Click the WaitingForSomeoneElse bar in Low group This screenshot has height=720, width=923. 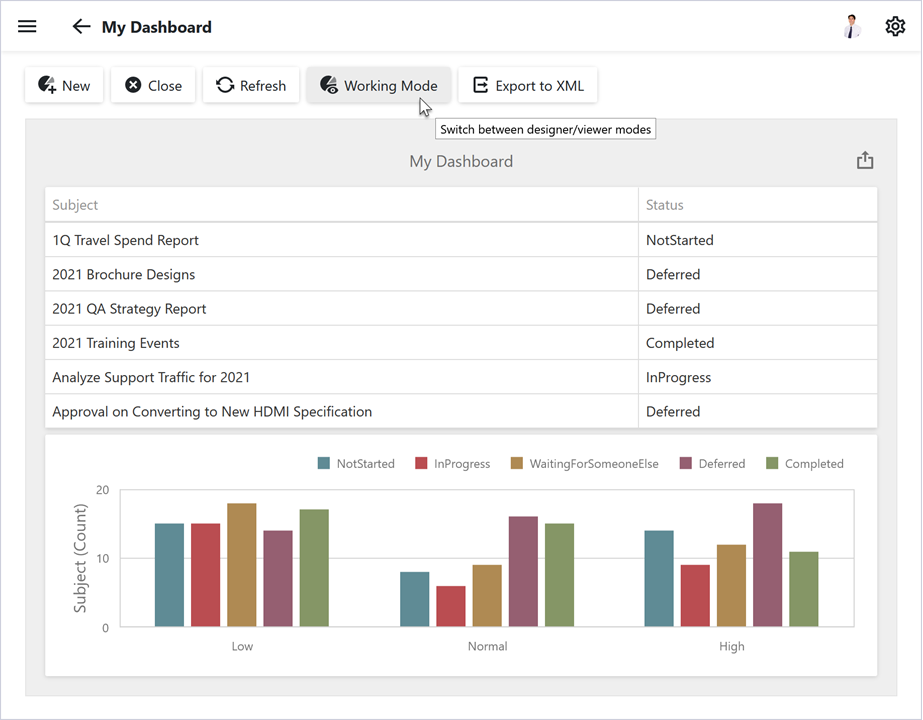tap(242, 565)
